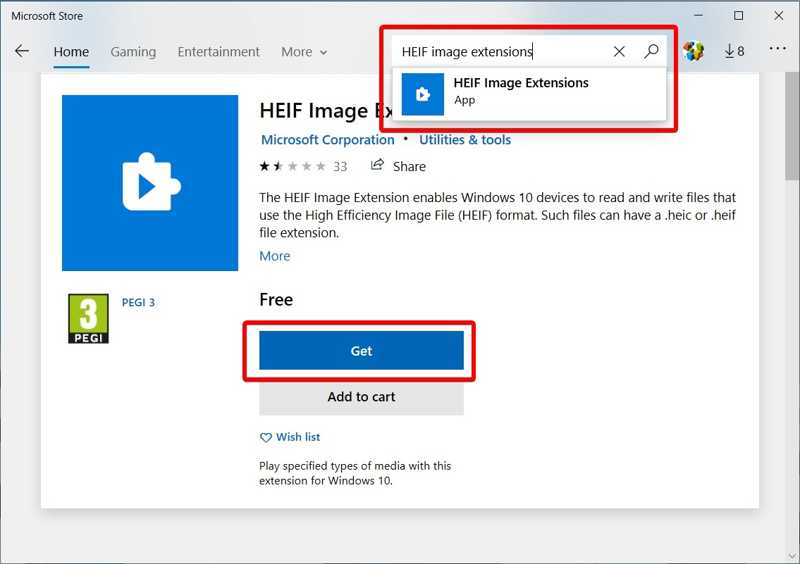Click the scrollbar down arrow
The width and height of the screenshot is (800, 564).
tap(792, 556)
